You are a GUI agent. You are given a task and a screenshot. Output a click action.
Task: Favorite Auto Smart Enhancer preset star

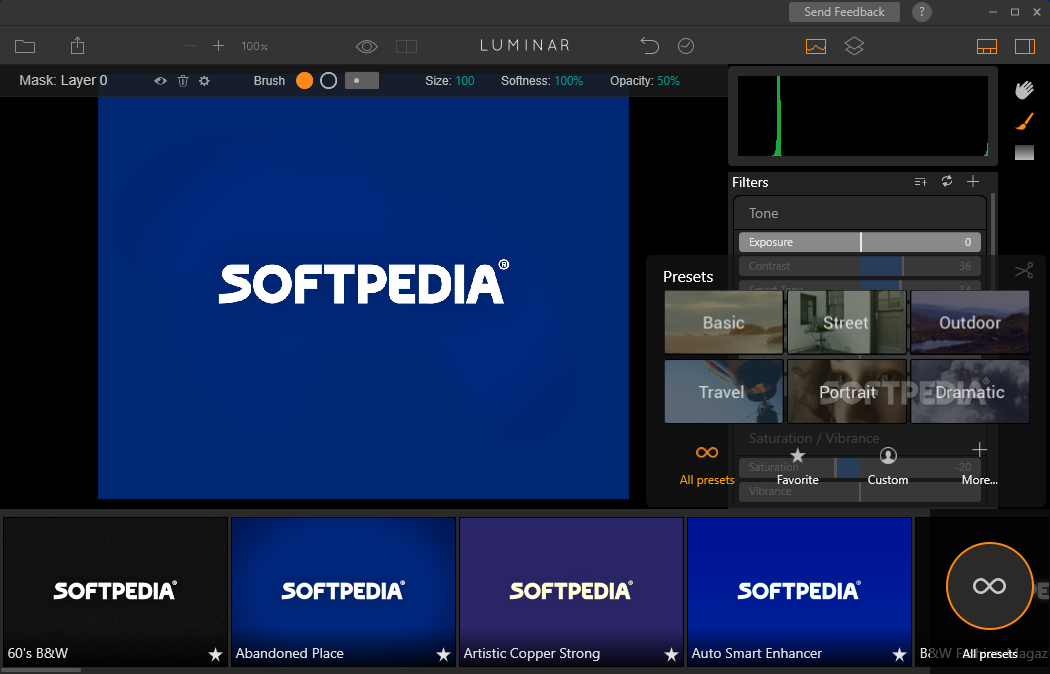pos(899,655)
